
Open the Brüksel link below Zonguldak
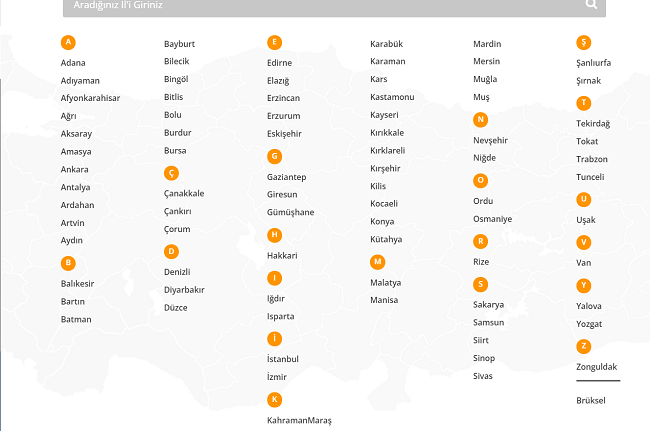click(x=591, y=400)
